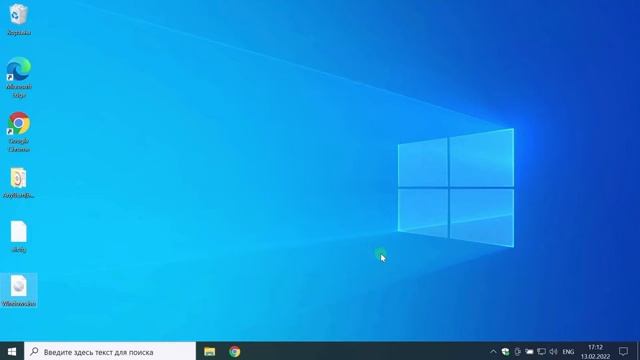Click the taskbar search text field

pos(110,351)
